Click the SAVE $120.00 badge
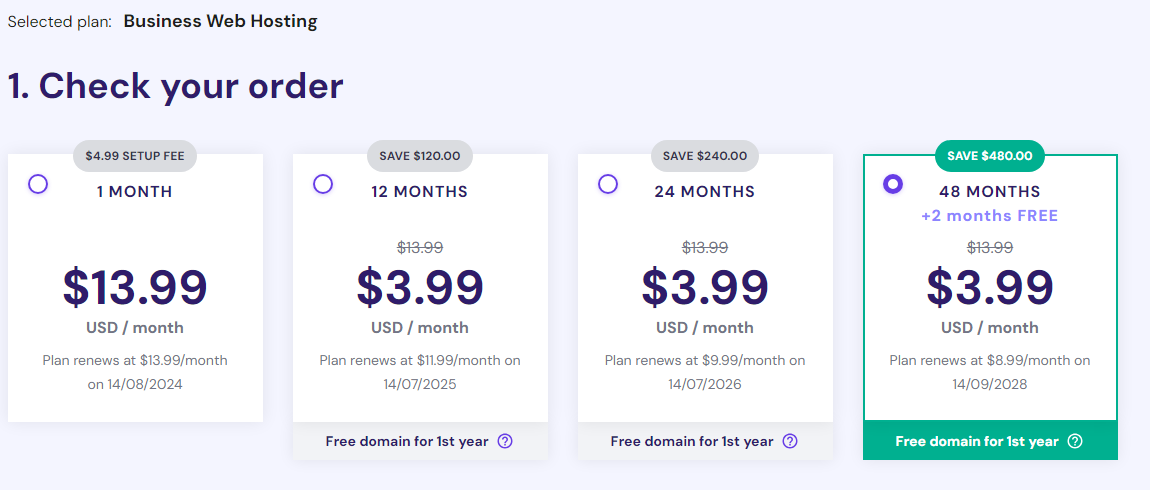The height and width of the screenshot is (490, 1150). coord(420,156)
